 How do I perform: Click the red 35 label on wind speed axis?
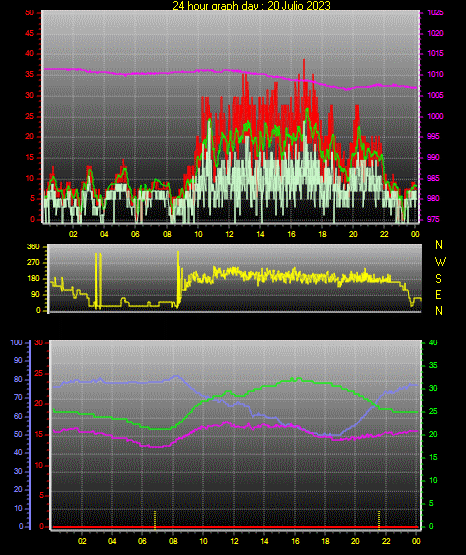tap(30, 75)
